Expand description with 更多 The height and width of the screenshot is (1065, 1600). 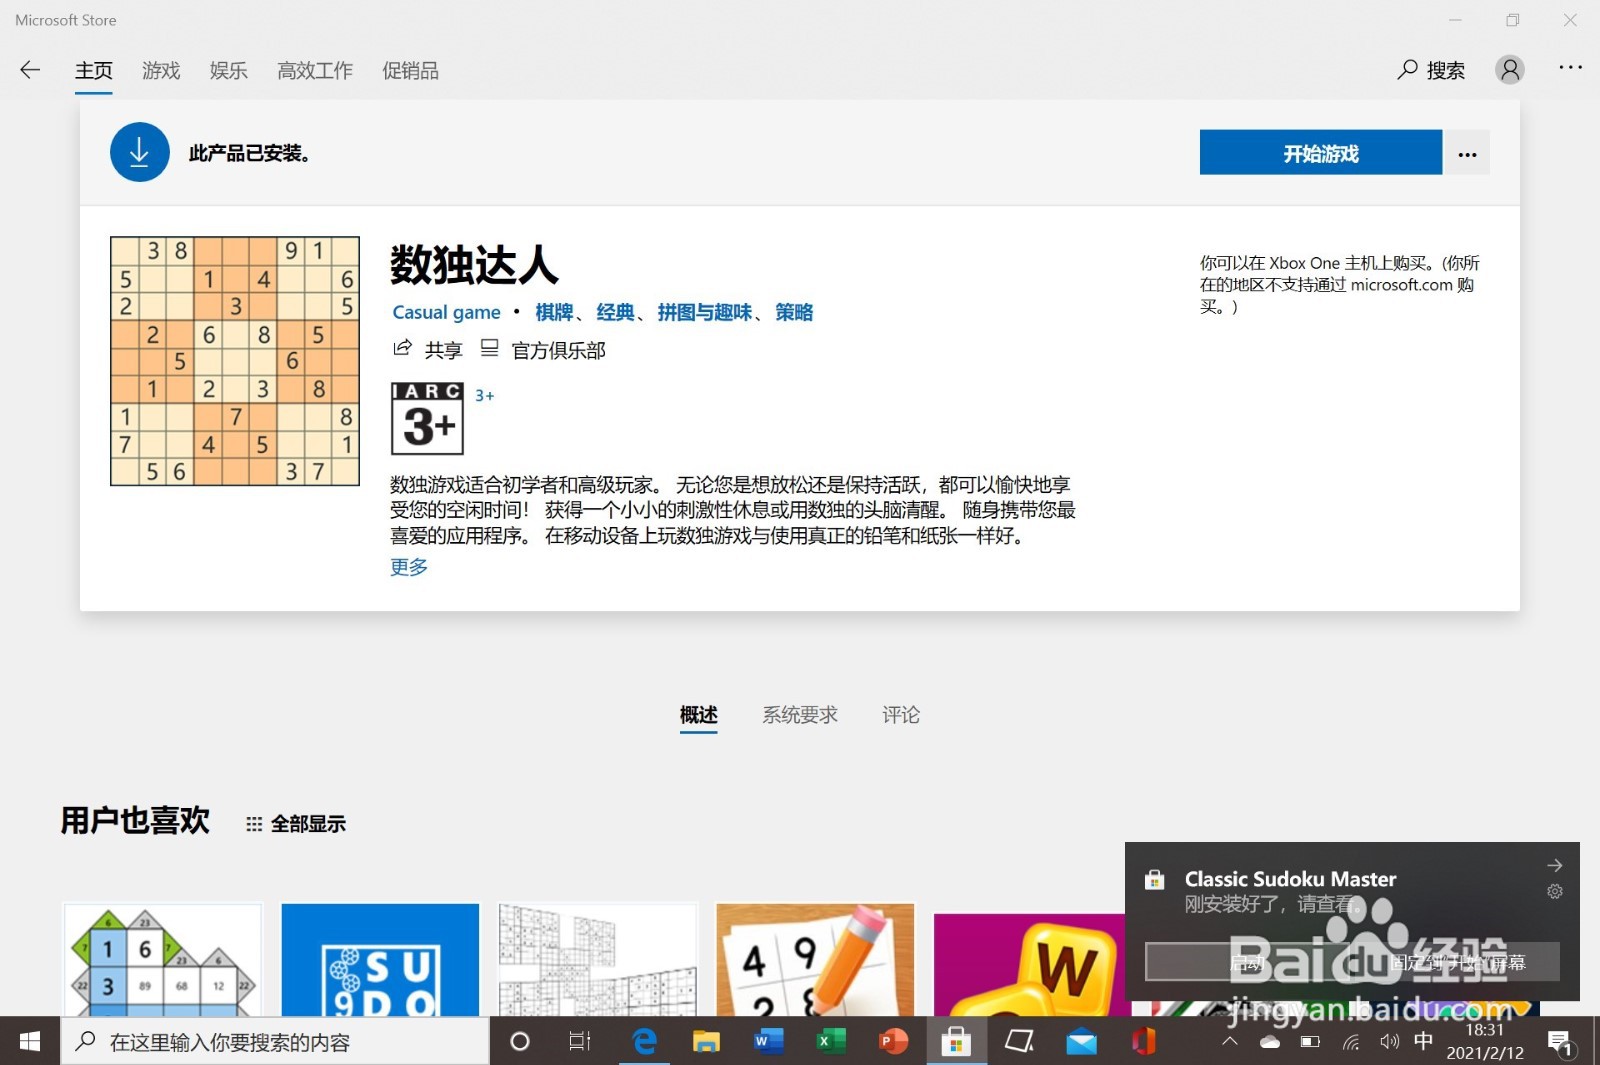[x=409, y=567]
